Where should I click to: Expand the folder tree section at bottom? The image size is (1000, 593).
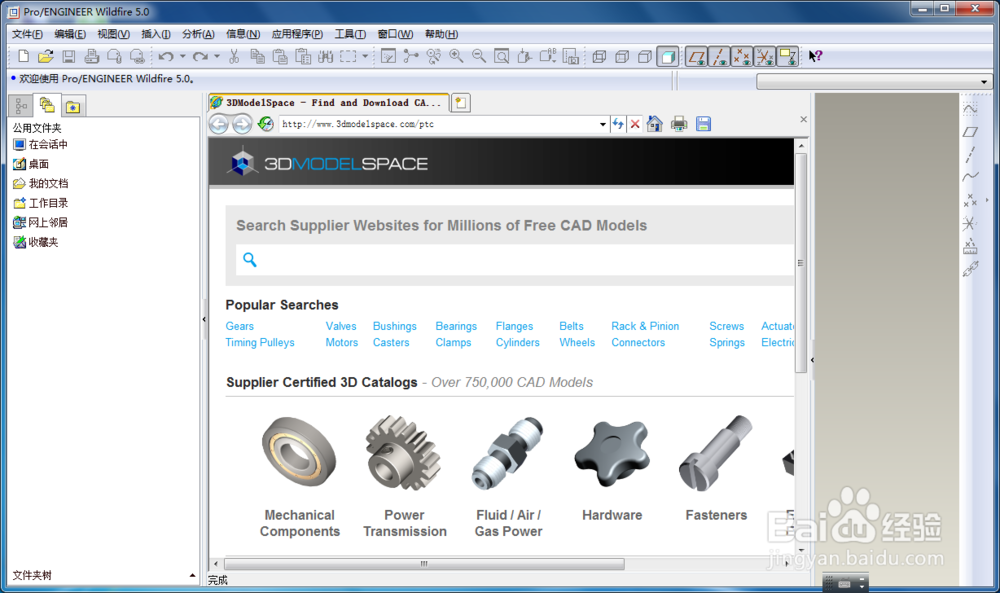[x=192, y=575]
